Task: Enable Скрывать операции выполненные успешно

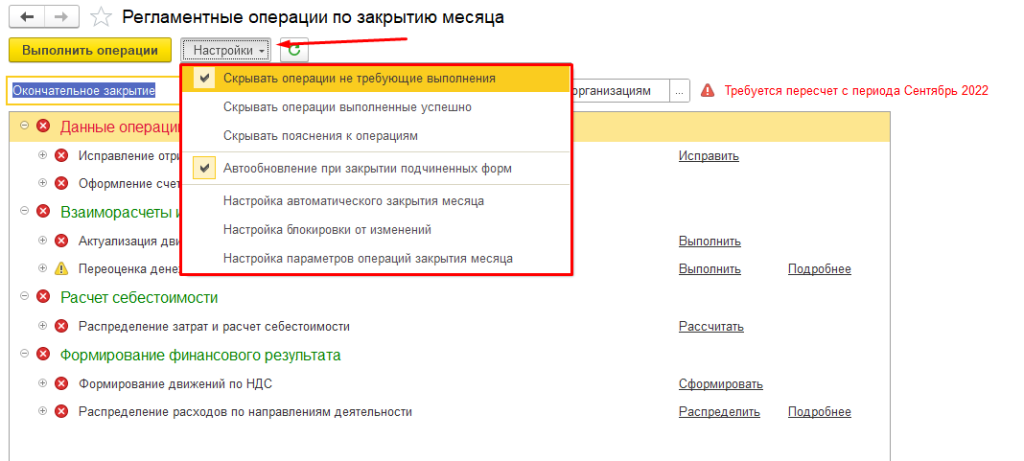Action: 347,107
